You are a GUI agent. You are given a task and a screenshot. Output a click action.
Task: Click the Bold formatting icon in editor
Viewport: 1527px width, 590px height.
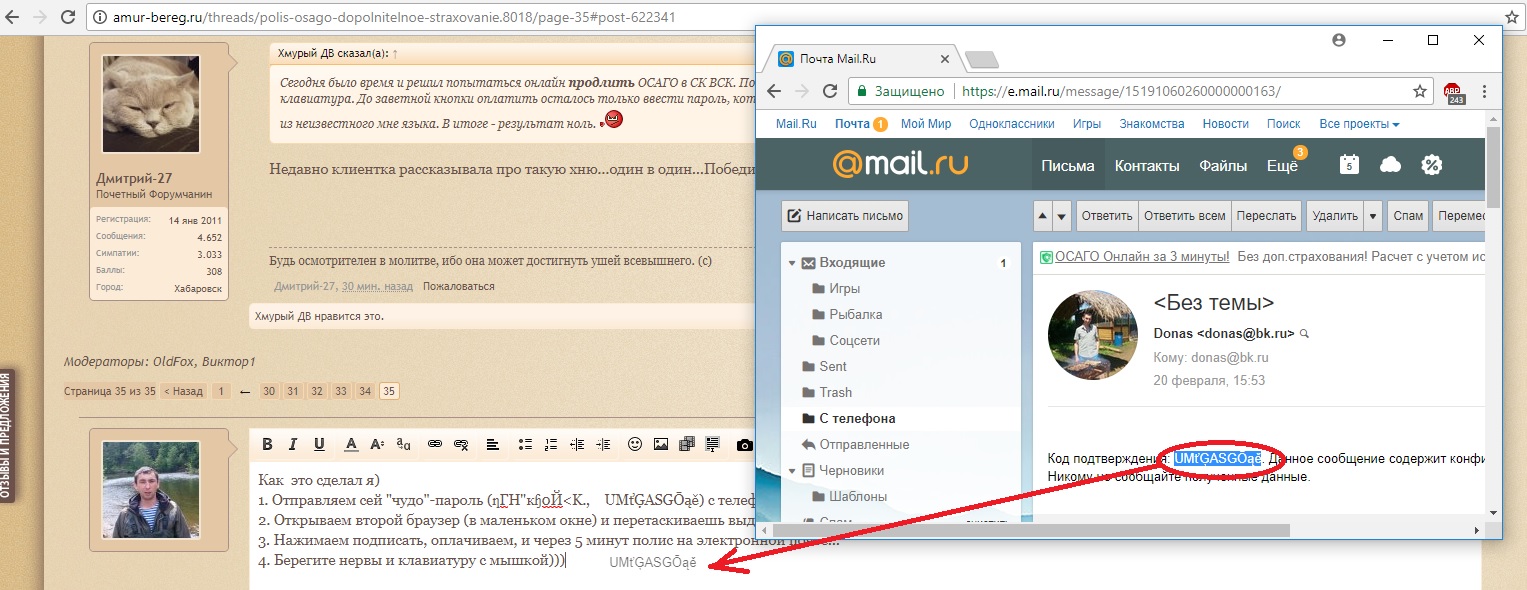click(x=267, y=444)
